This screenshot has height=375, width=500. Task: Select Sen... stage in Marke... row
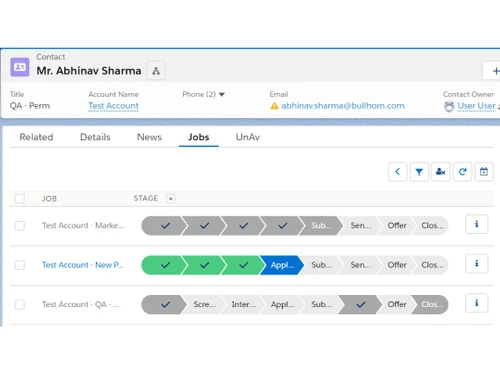click(x=360, y=226)
